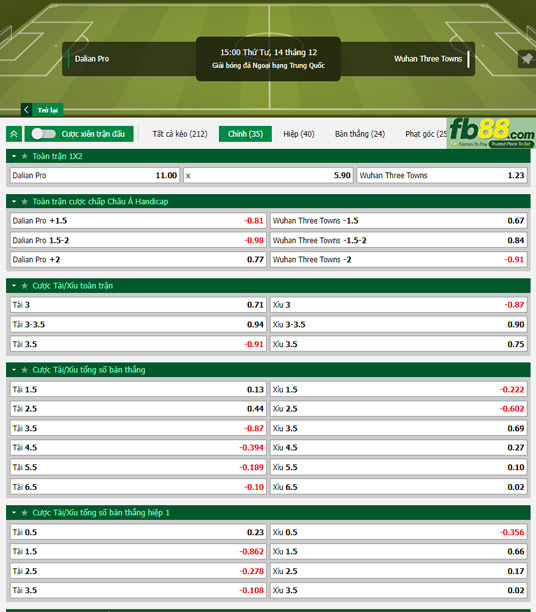Choose Dalian Pro 1.5-2 at -0.98
Viewport: 536px width, 612px height.
coord(138,240)
